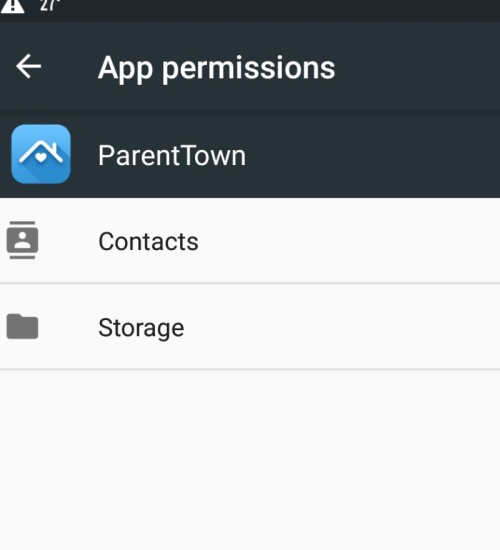The height and width of the screenshot is (550, 500).
Task: Select the Contacts person-card icon
Action: point(22,240)
